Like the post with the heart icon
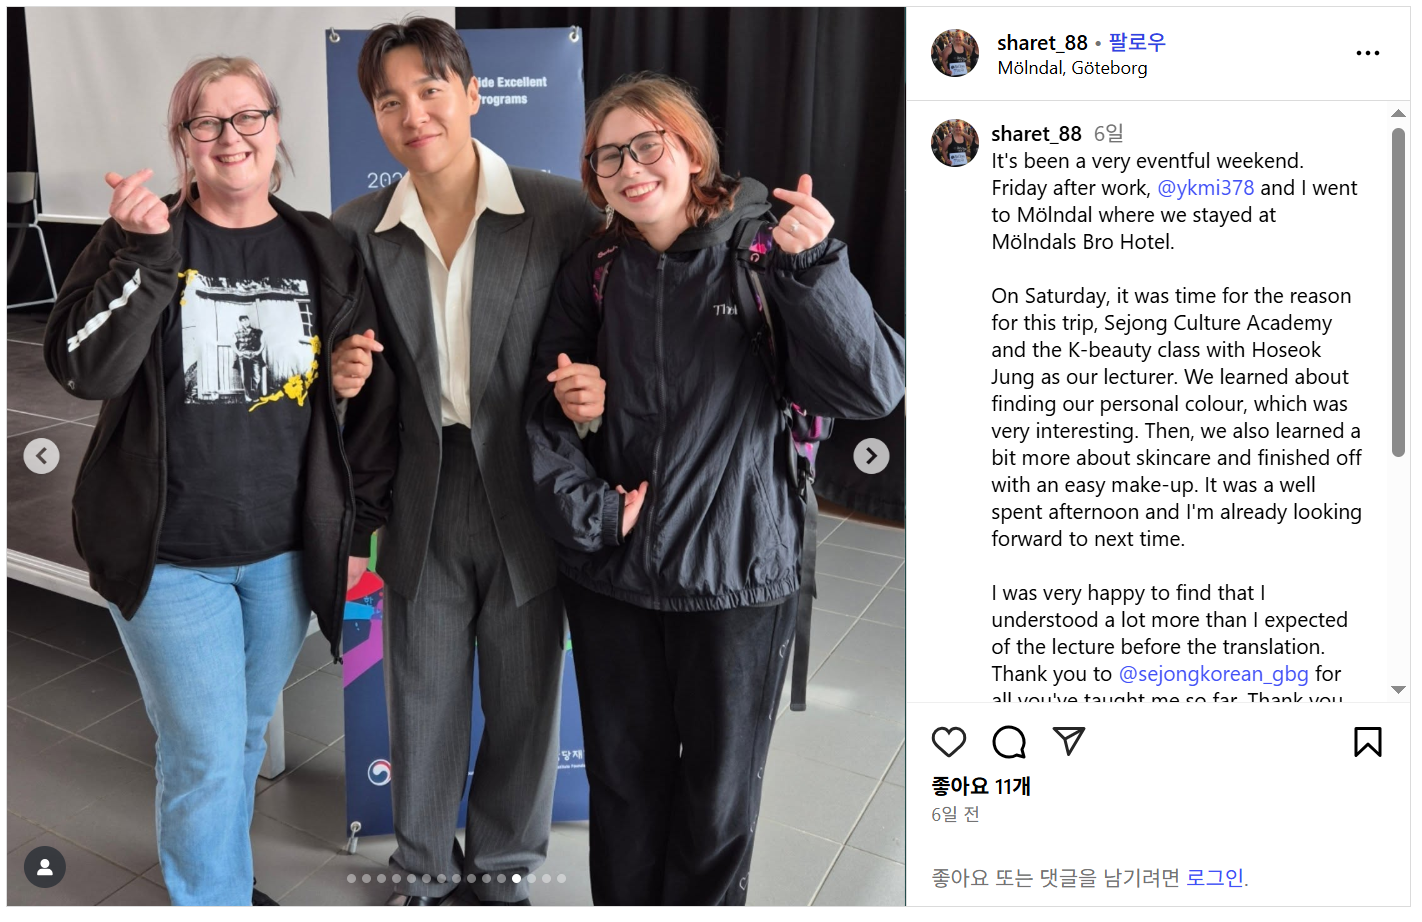 pyautogui.click(x=948, y=742)
